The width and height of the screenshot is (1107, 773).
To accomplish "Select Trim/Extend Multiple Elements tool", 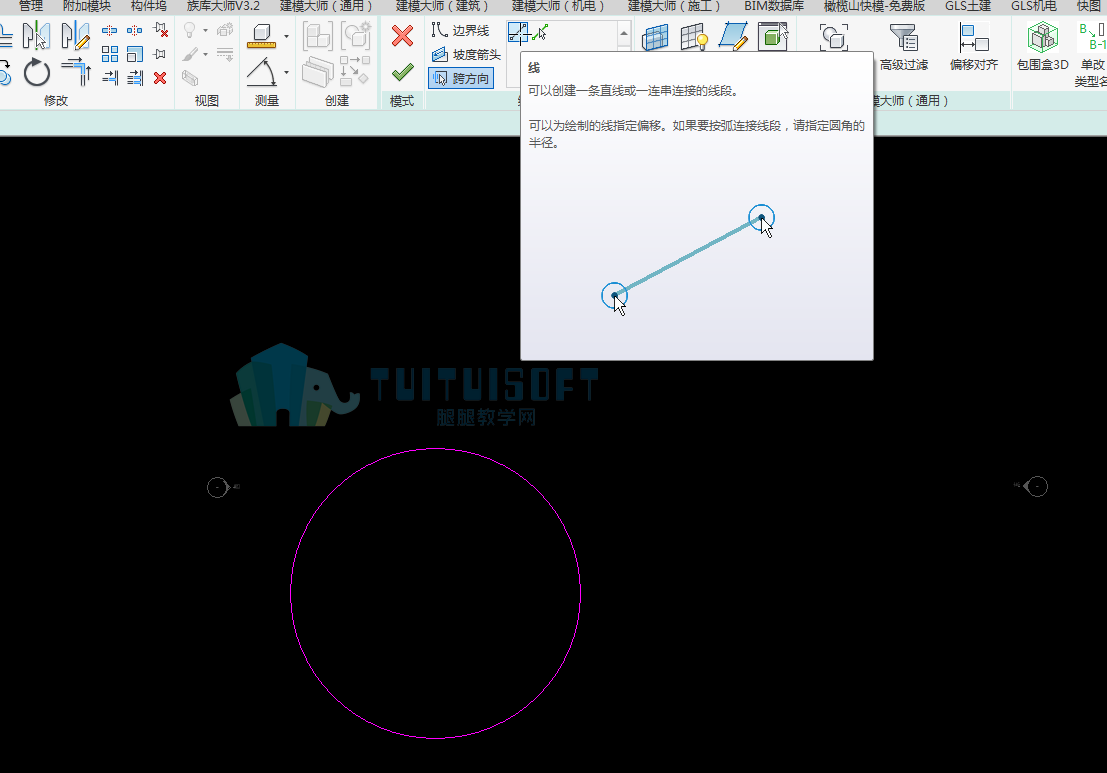I will click(134, 78).
